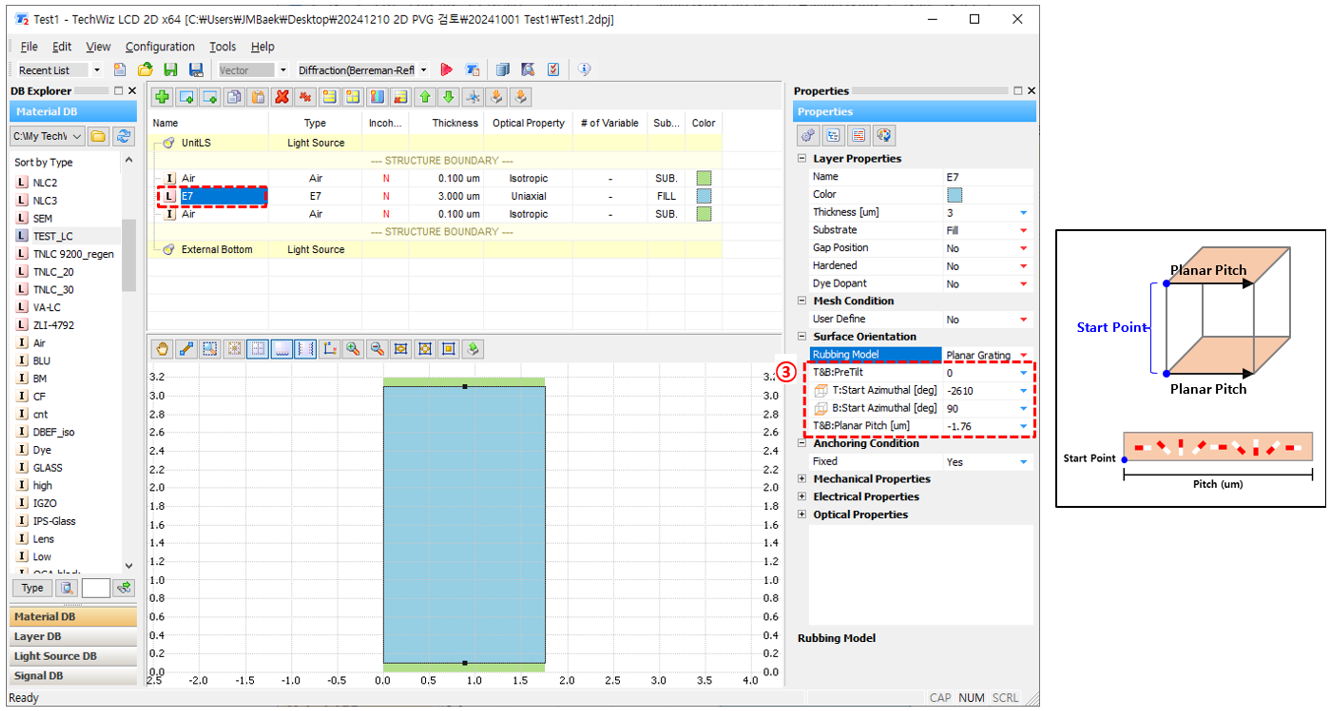Screen dimensions: 1333x711
Task: Expand the Optical Properties section
Action: (x=802, y=515)
